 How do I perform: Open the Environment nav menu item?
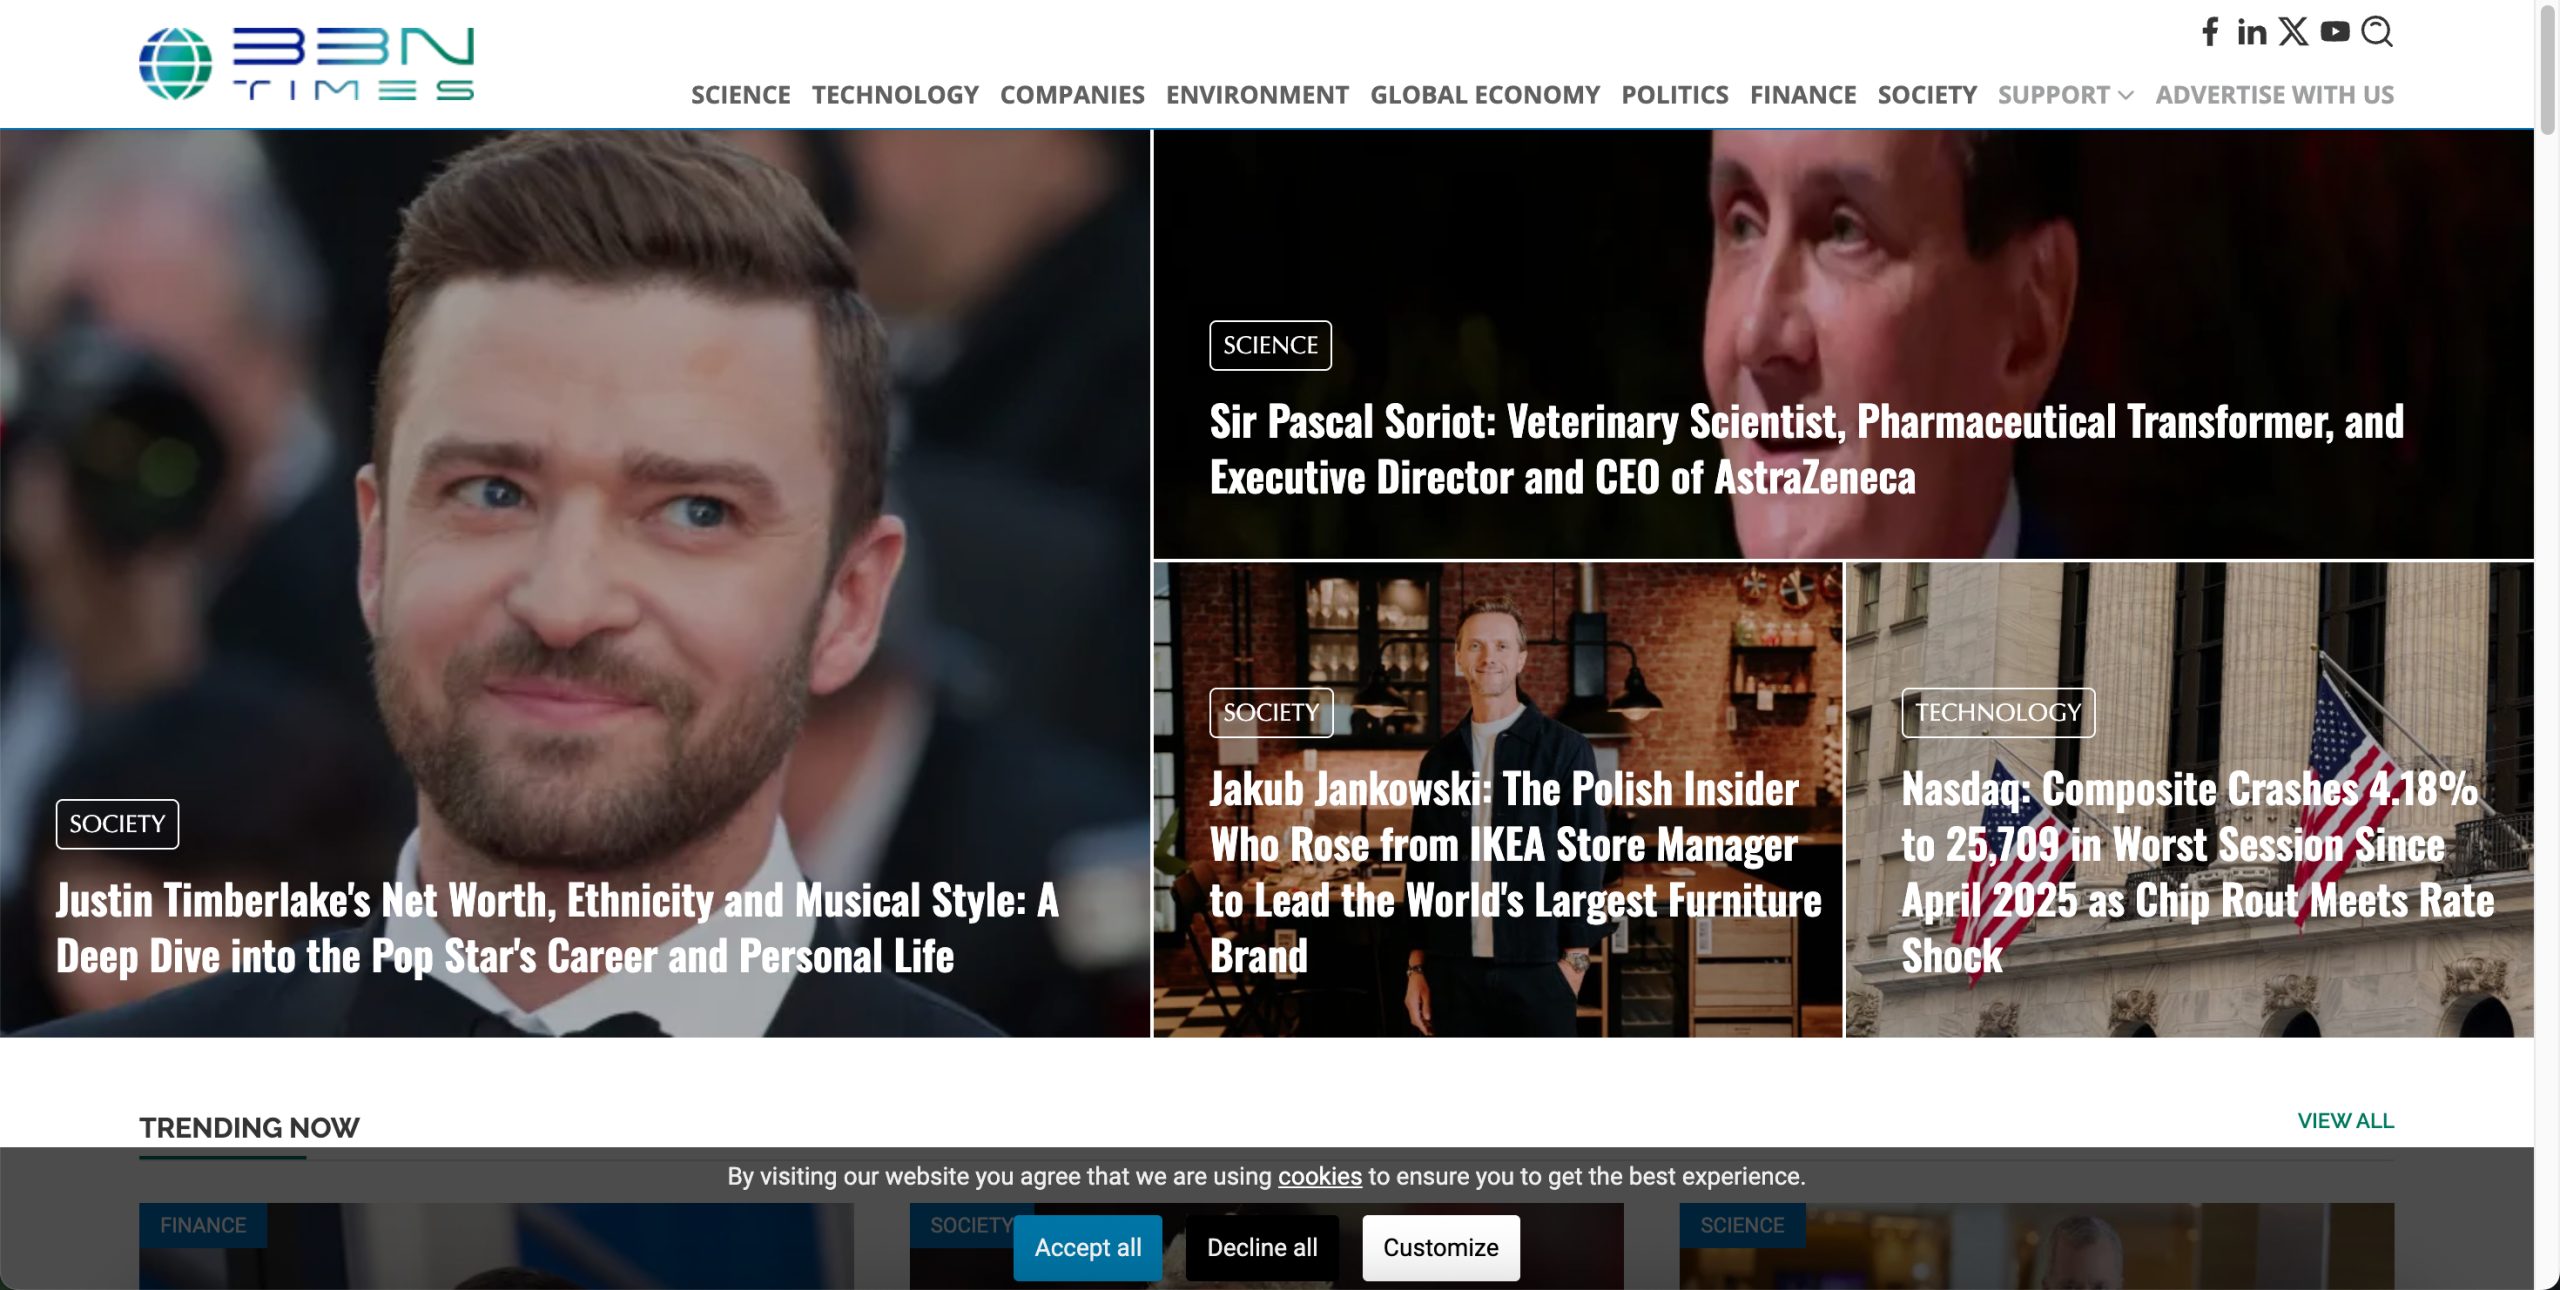pyautogui.click(x=1257, y=95)
